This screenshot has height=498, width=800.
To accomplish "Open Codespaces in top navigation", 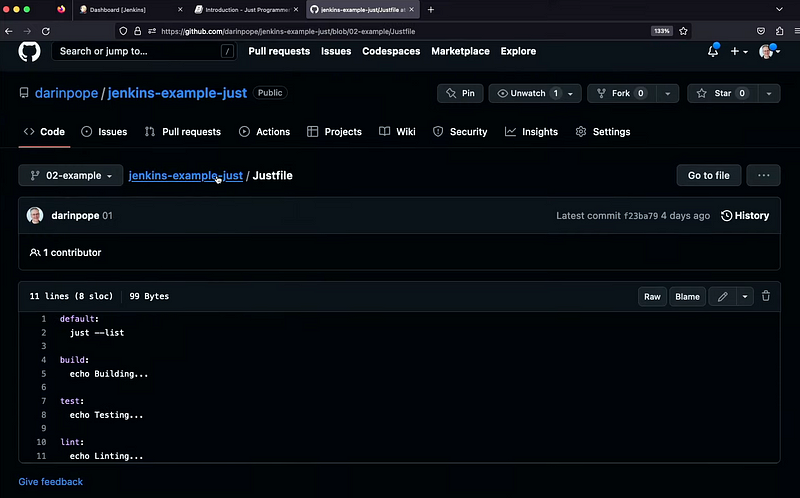I will 391,51.
